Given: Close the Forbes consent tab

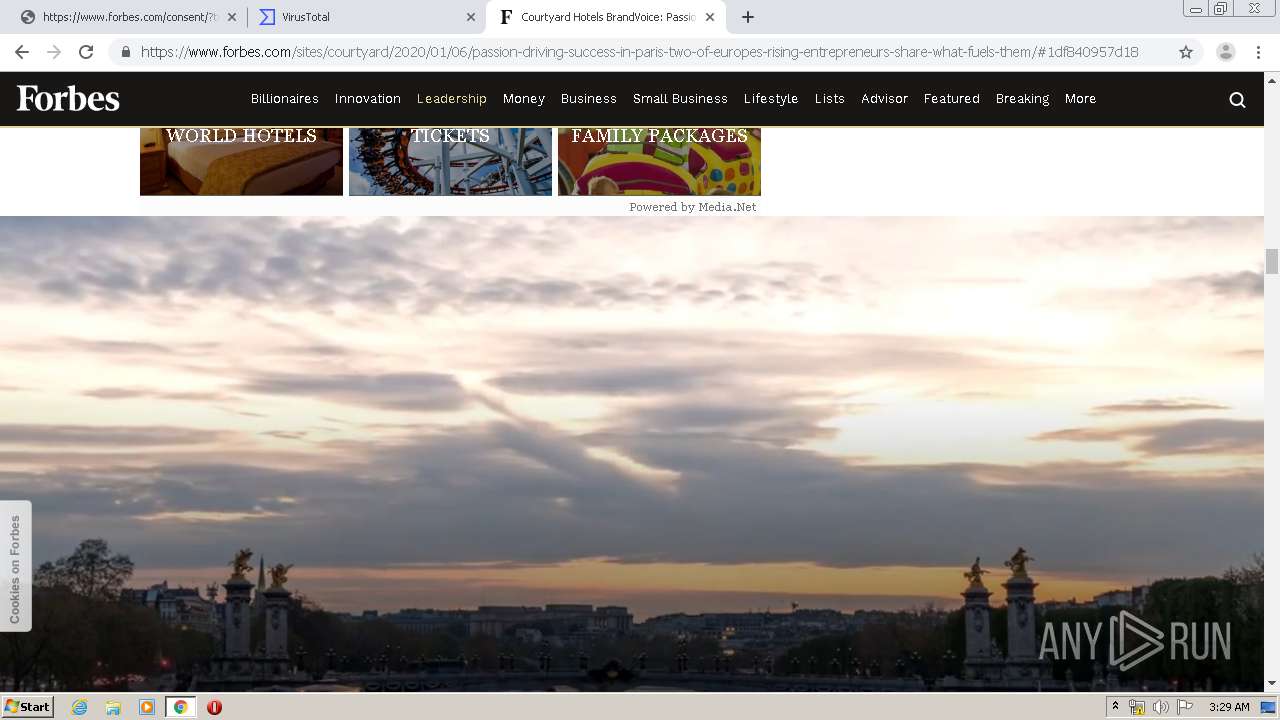Looking at the screenshot, I should (x=232, y=17).
